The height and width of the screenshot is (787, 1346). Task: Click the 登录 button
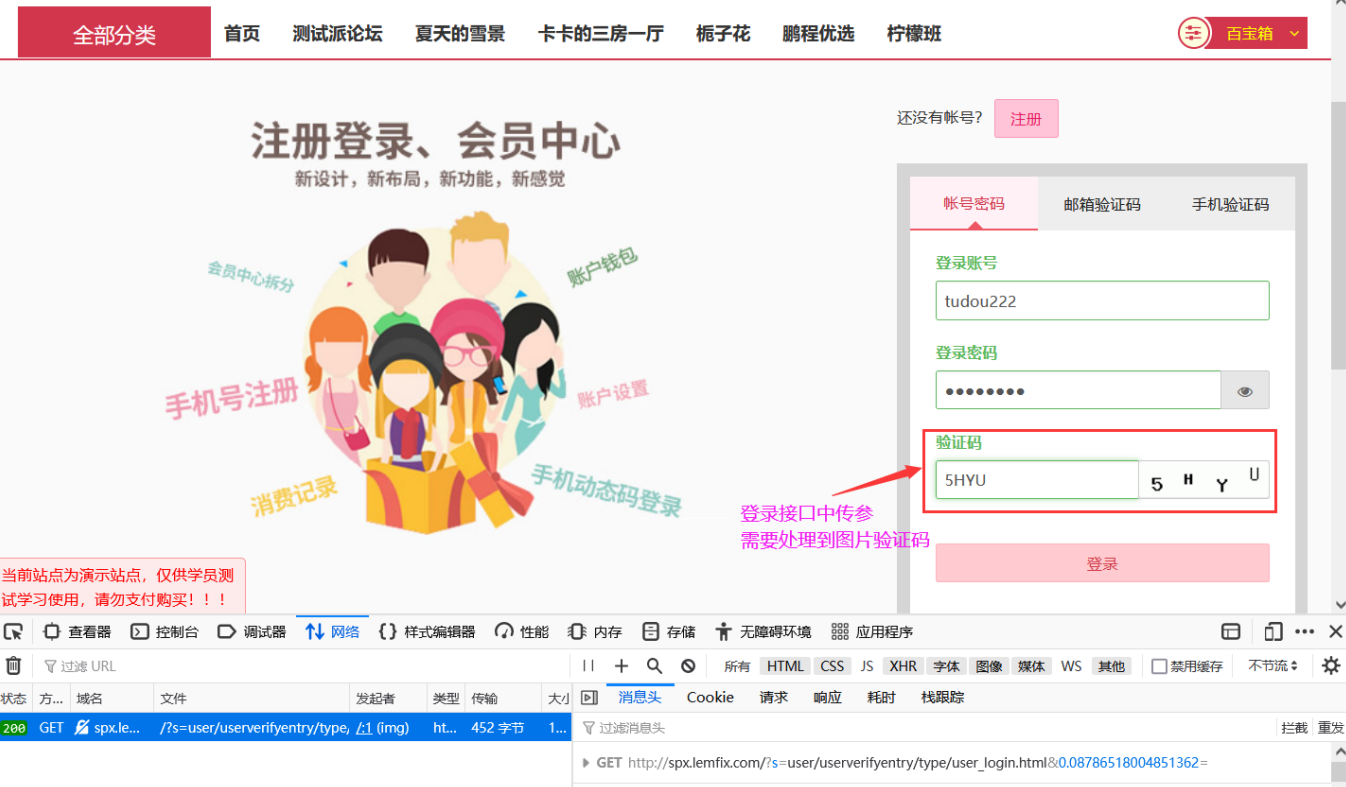(1101, 562)
